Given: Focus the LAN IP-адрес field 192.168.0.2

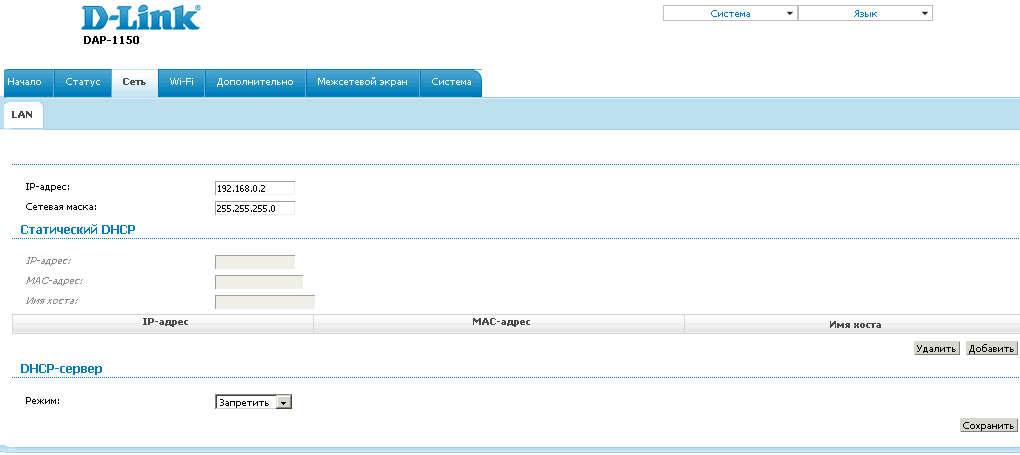Looking at the screenshot, I should (255, 188).
